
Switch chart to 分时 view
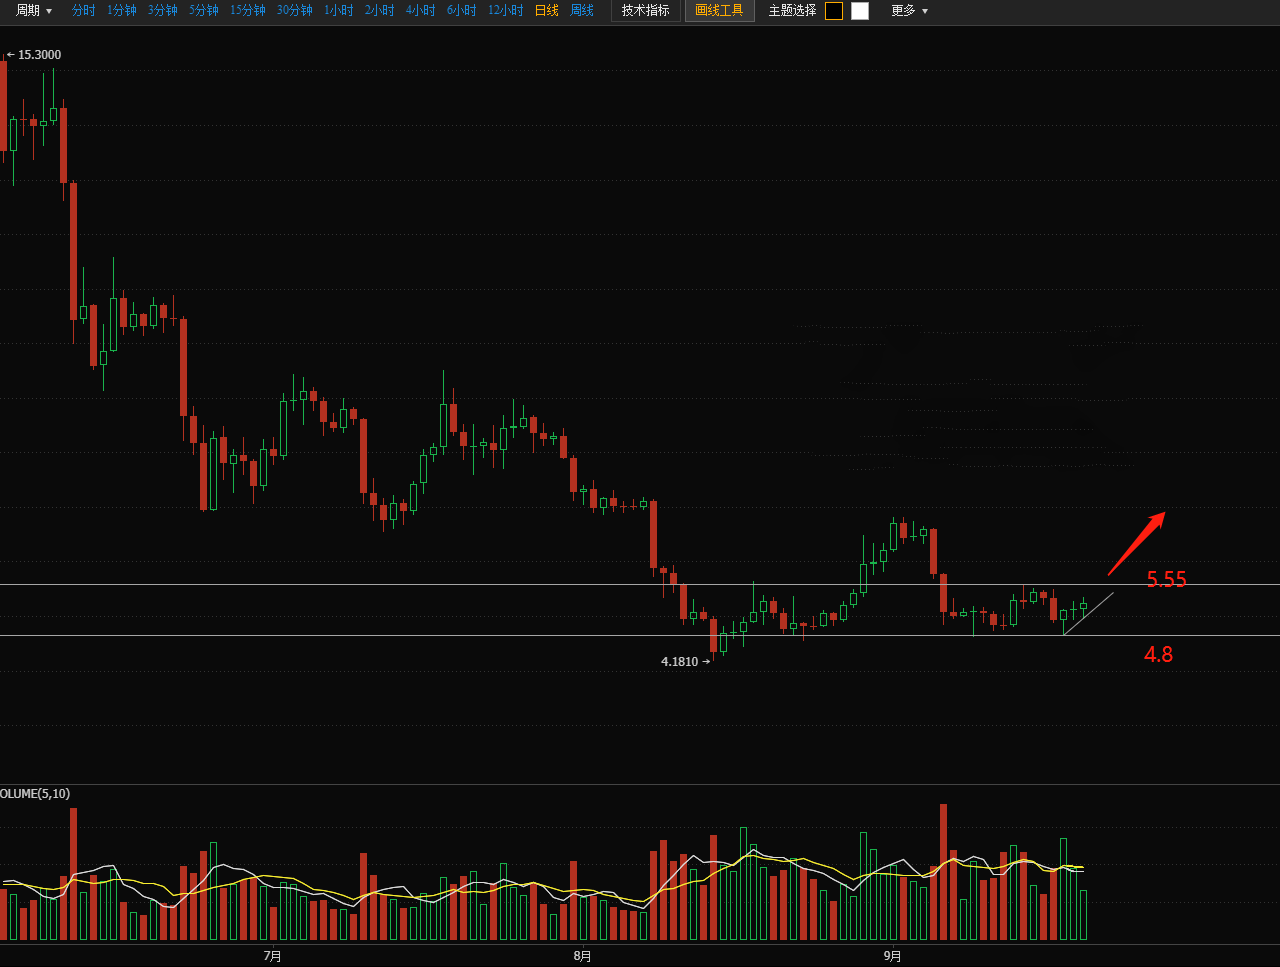click(x=84, y=11)
